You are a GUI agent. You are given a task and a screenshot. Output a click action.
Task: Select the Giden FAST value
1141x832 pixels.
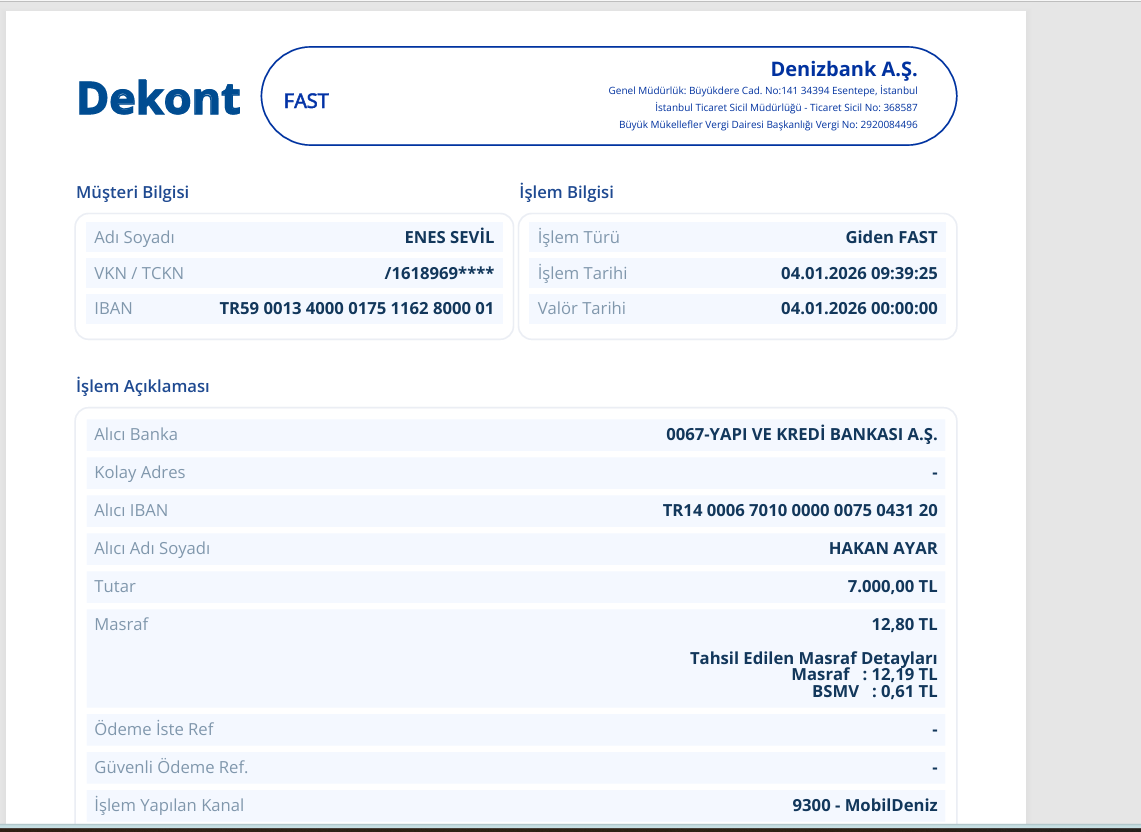pyautogui.click(x=891, y=237)
